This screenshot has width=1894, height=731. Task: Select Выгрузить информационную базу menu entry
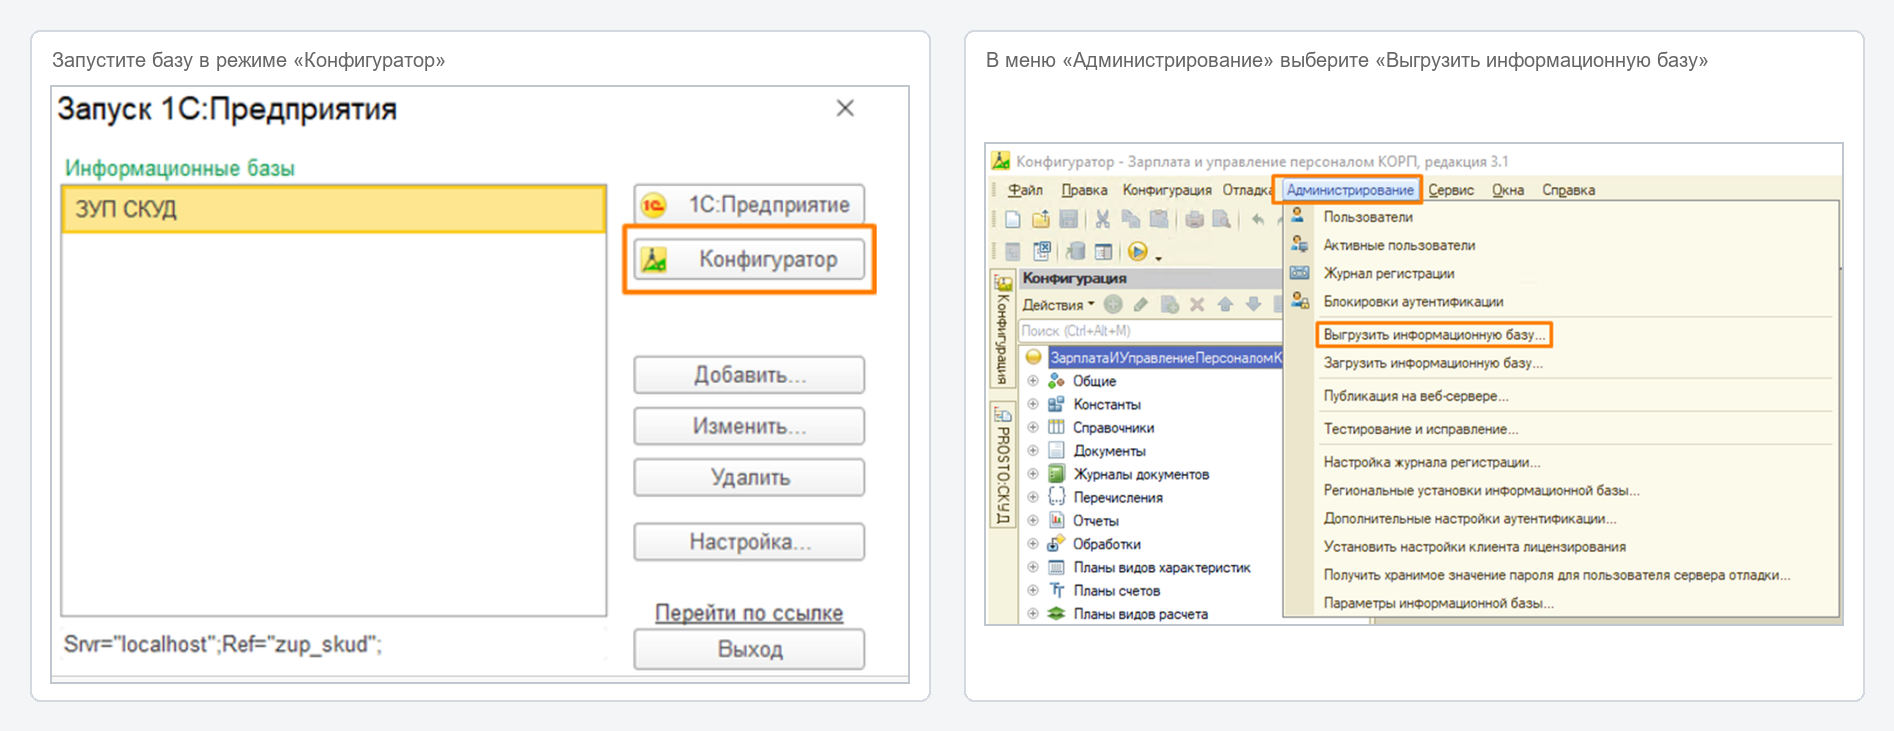coord(1435,335)
